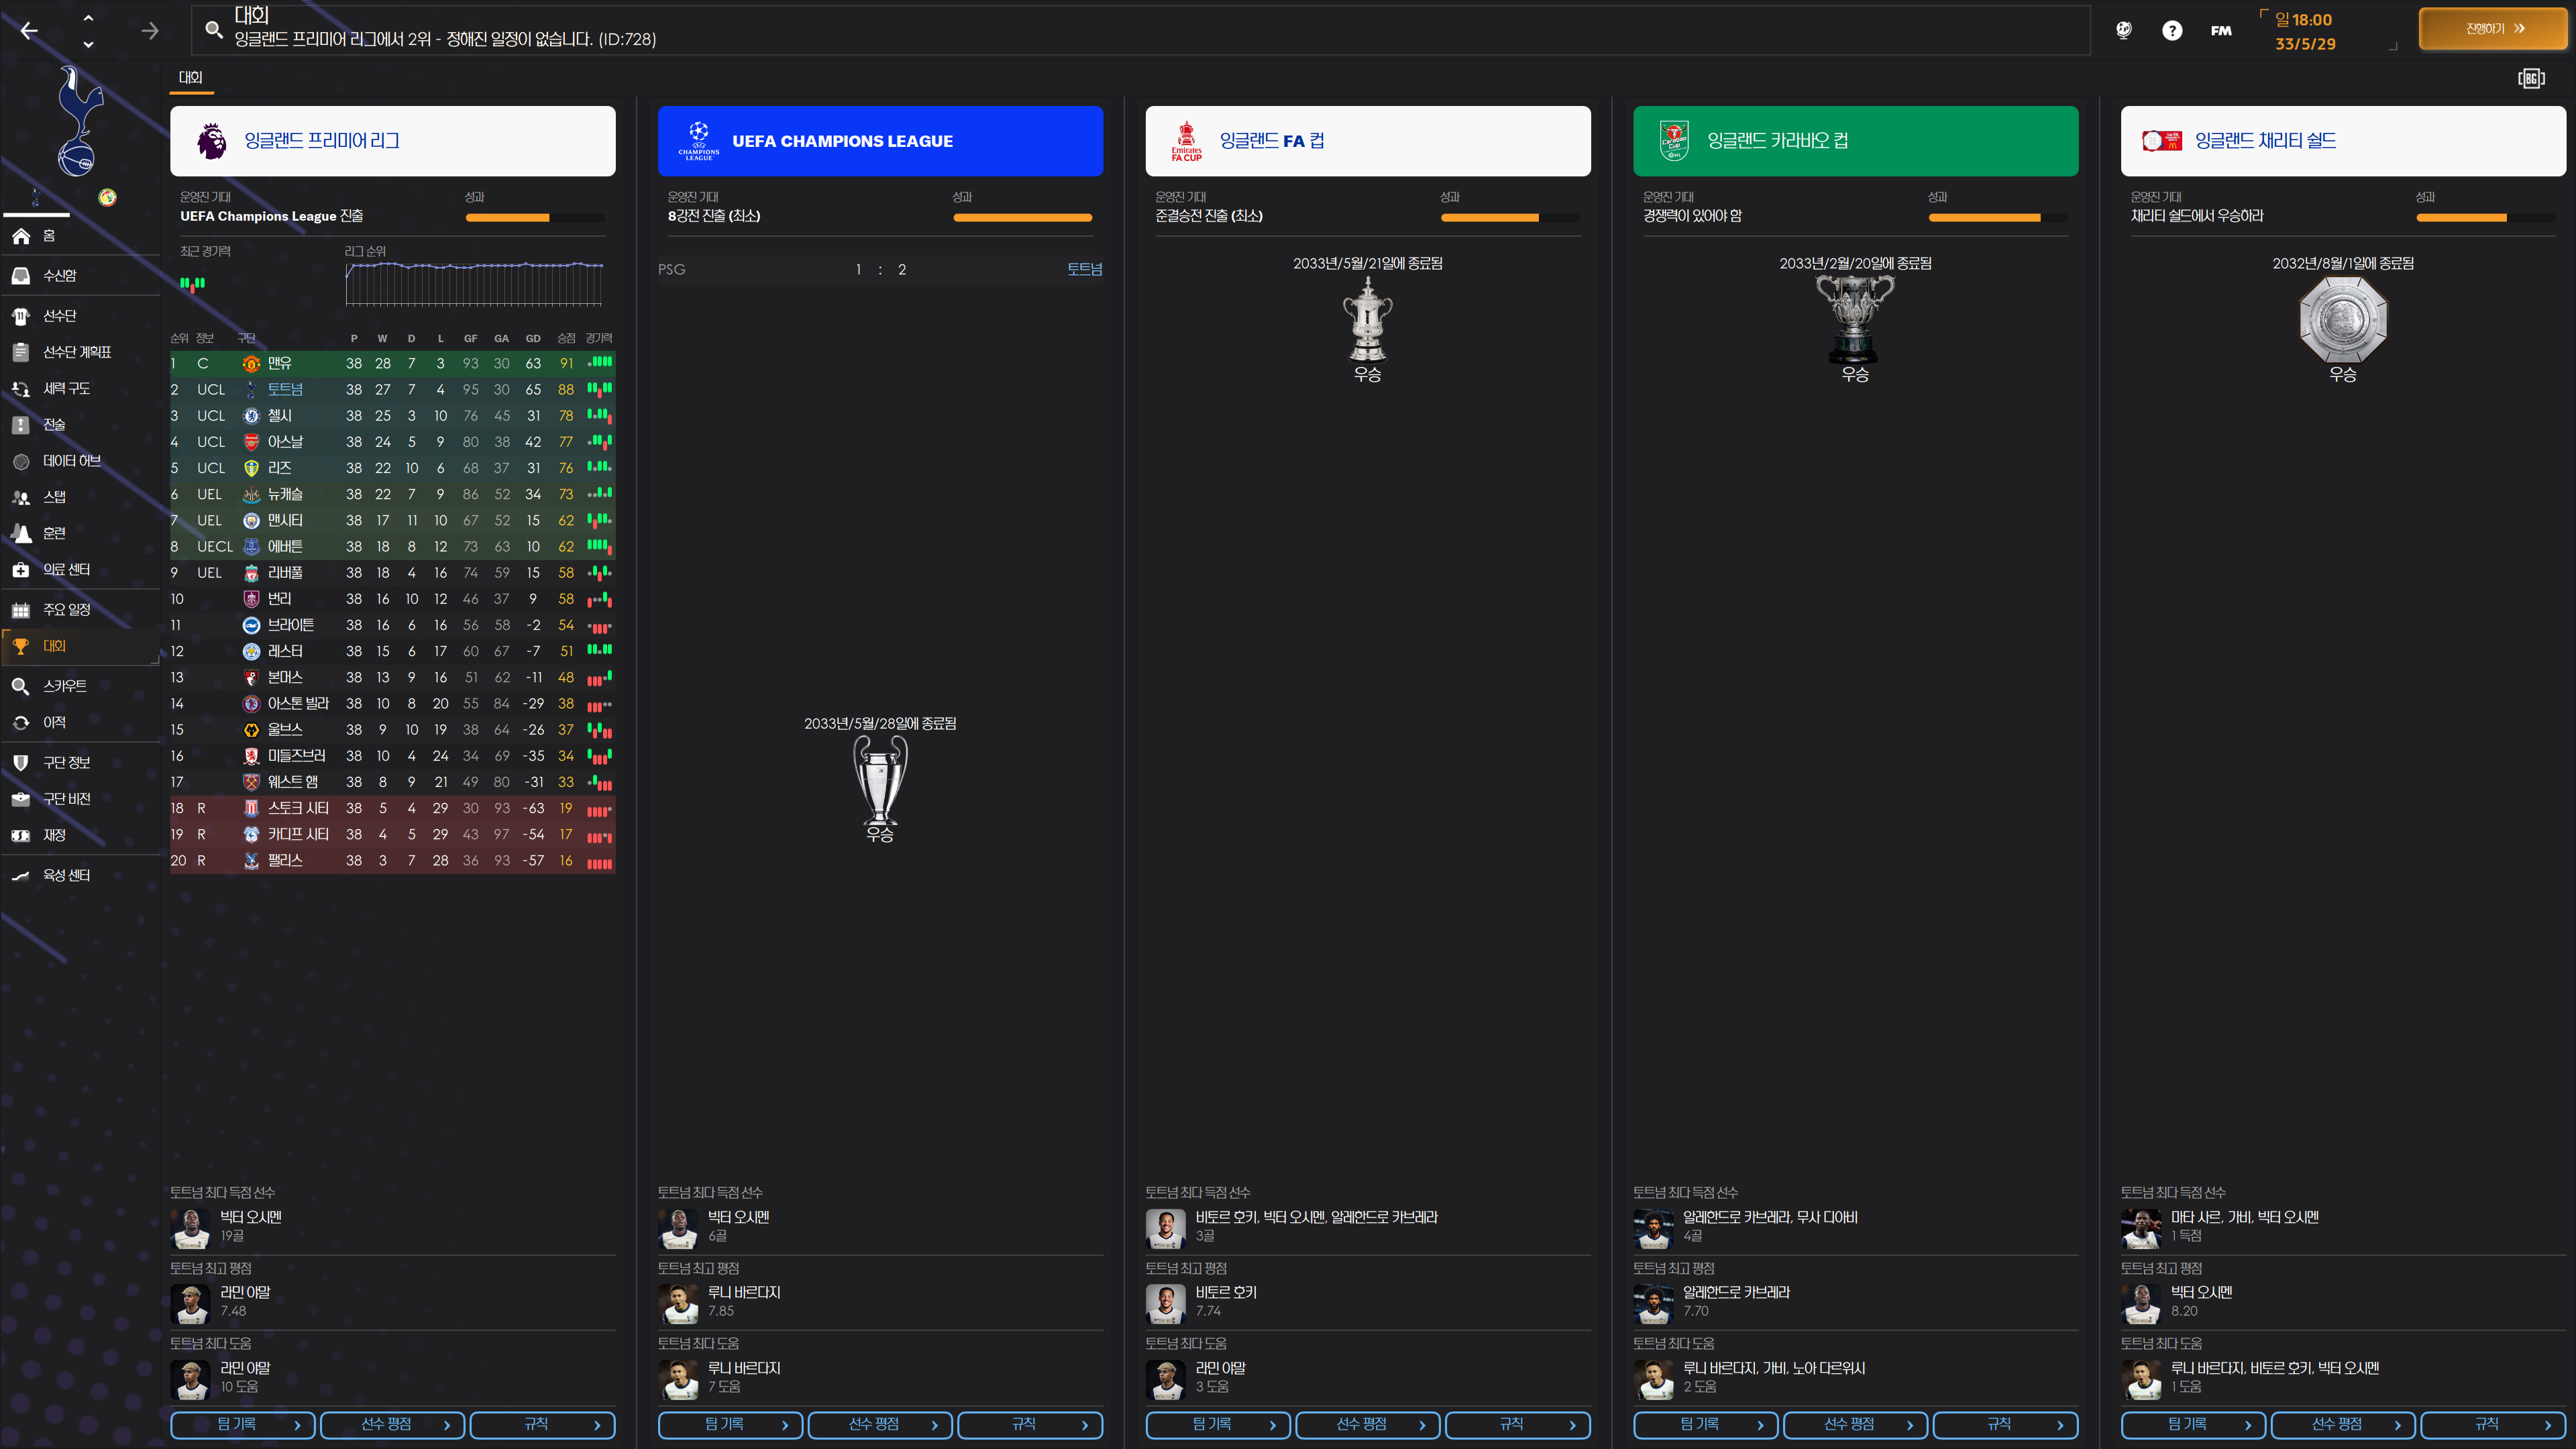Click the up chevron navigation history

point(88,18)
